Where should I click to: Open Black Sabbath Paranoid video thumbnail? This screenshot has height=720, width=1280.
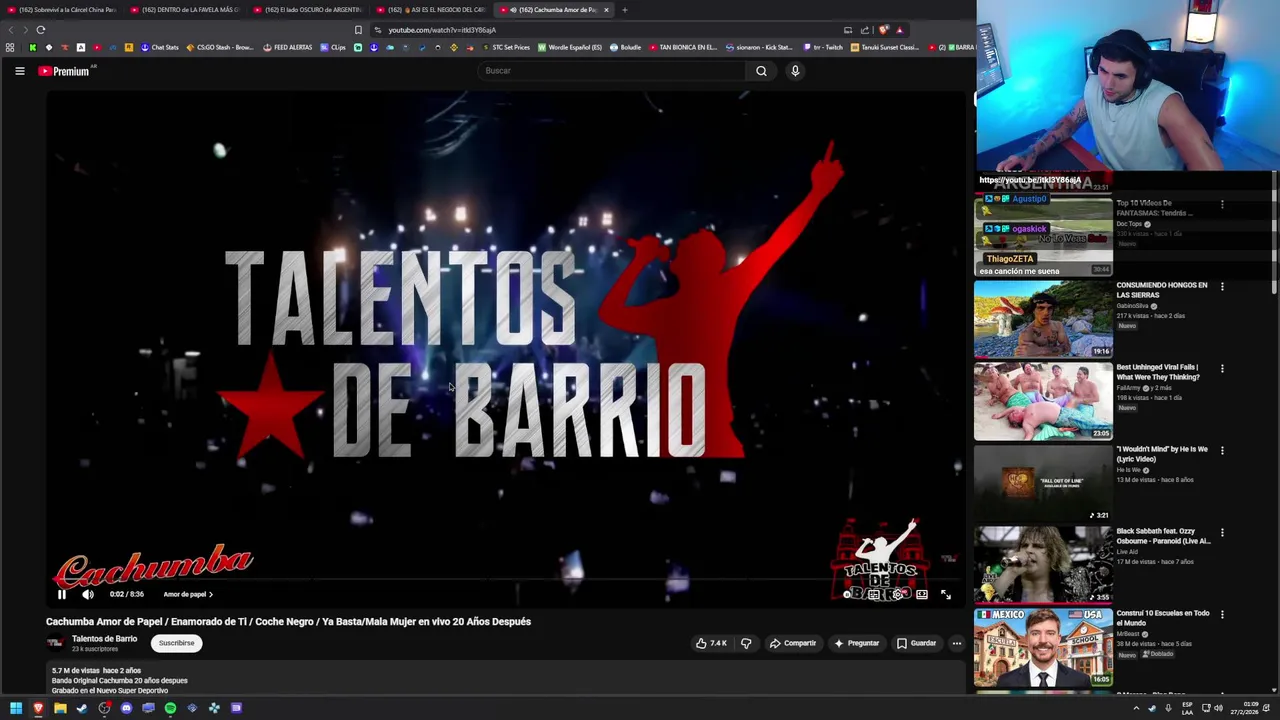pyautogui.click(x=1043, y=565)
